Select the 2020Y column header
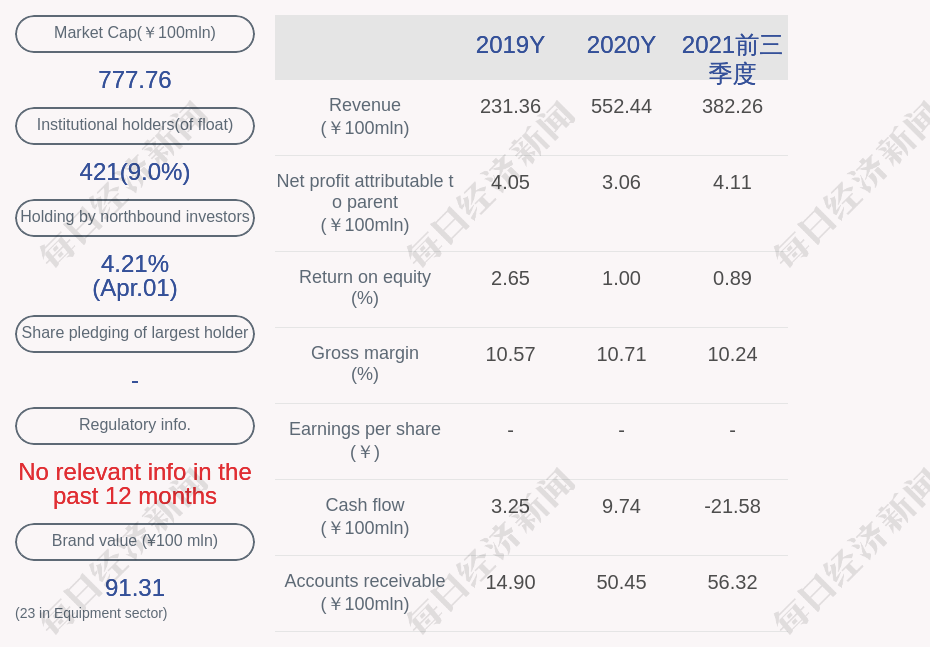930x647 pixels. click(x=621, y=45)
